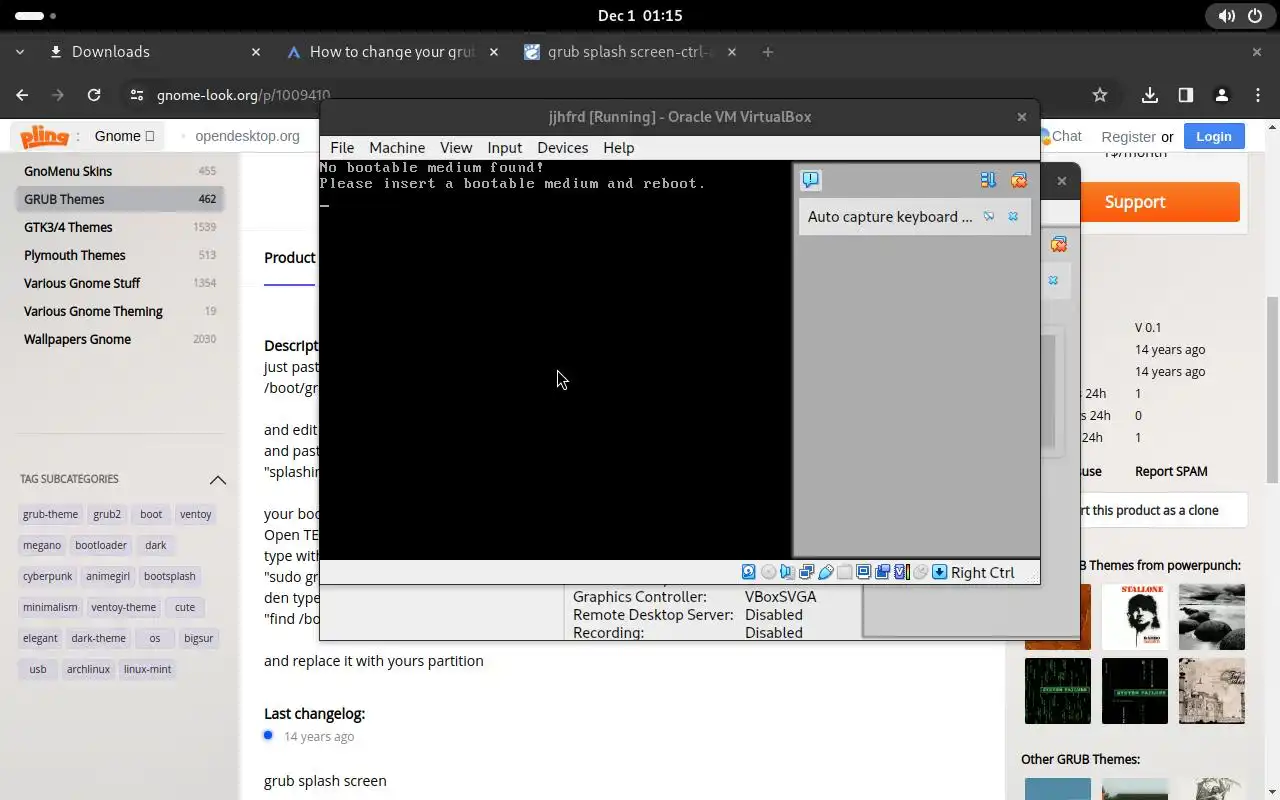Image resolution: width=1280 pixels, height=800 pixels.
Task: Click the network adapters indicator in VM status bar
Action: coord(806,572)
